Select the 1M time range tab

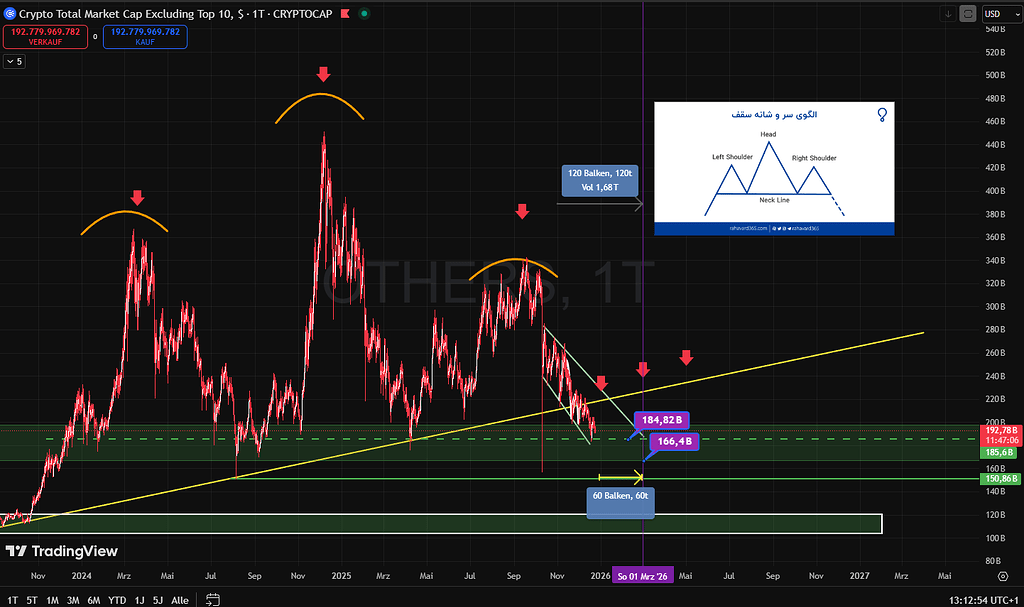52,600
